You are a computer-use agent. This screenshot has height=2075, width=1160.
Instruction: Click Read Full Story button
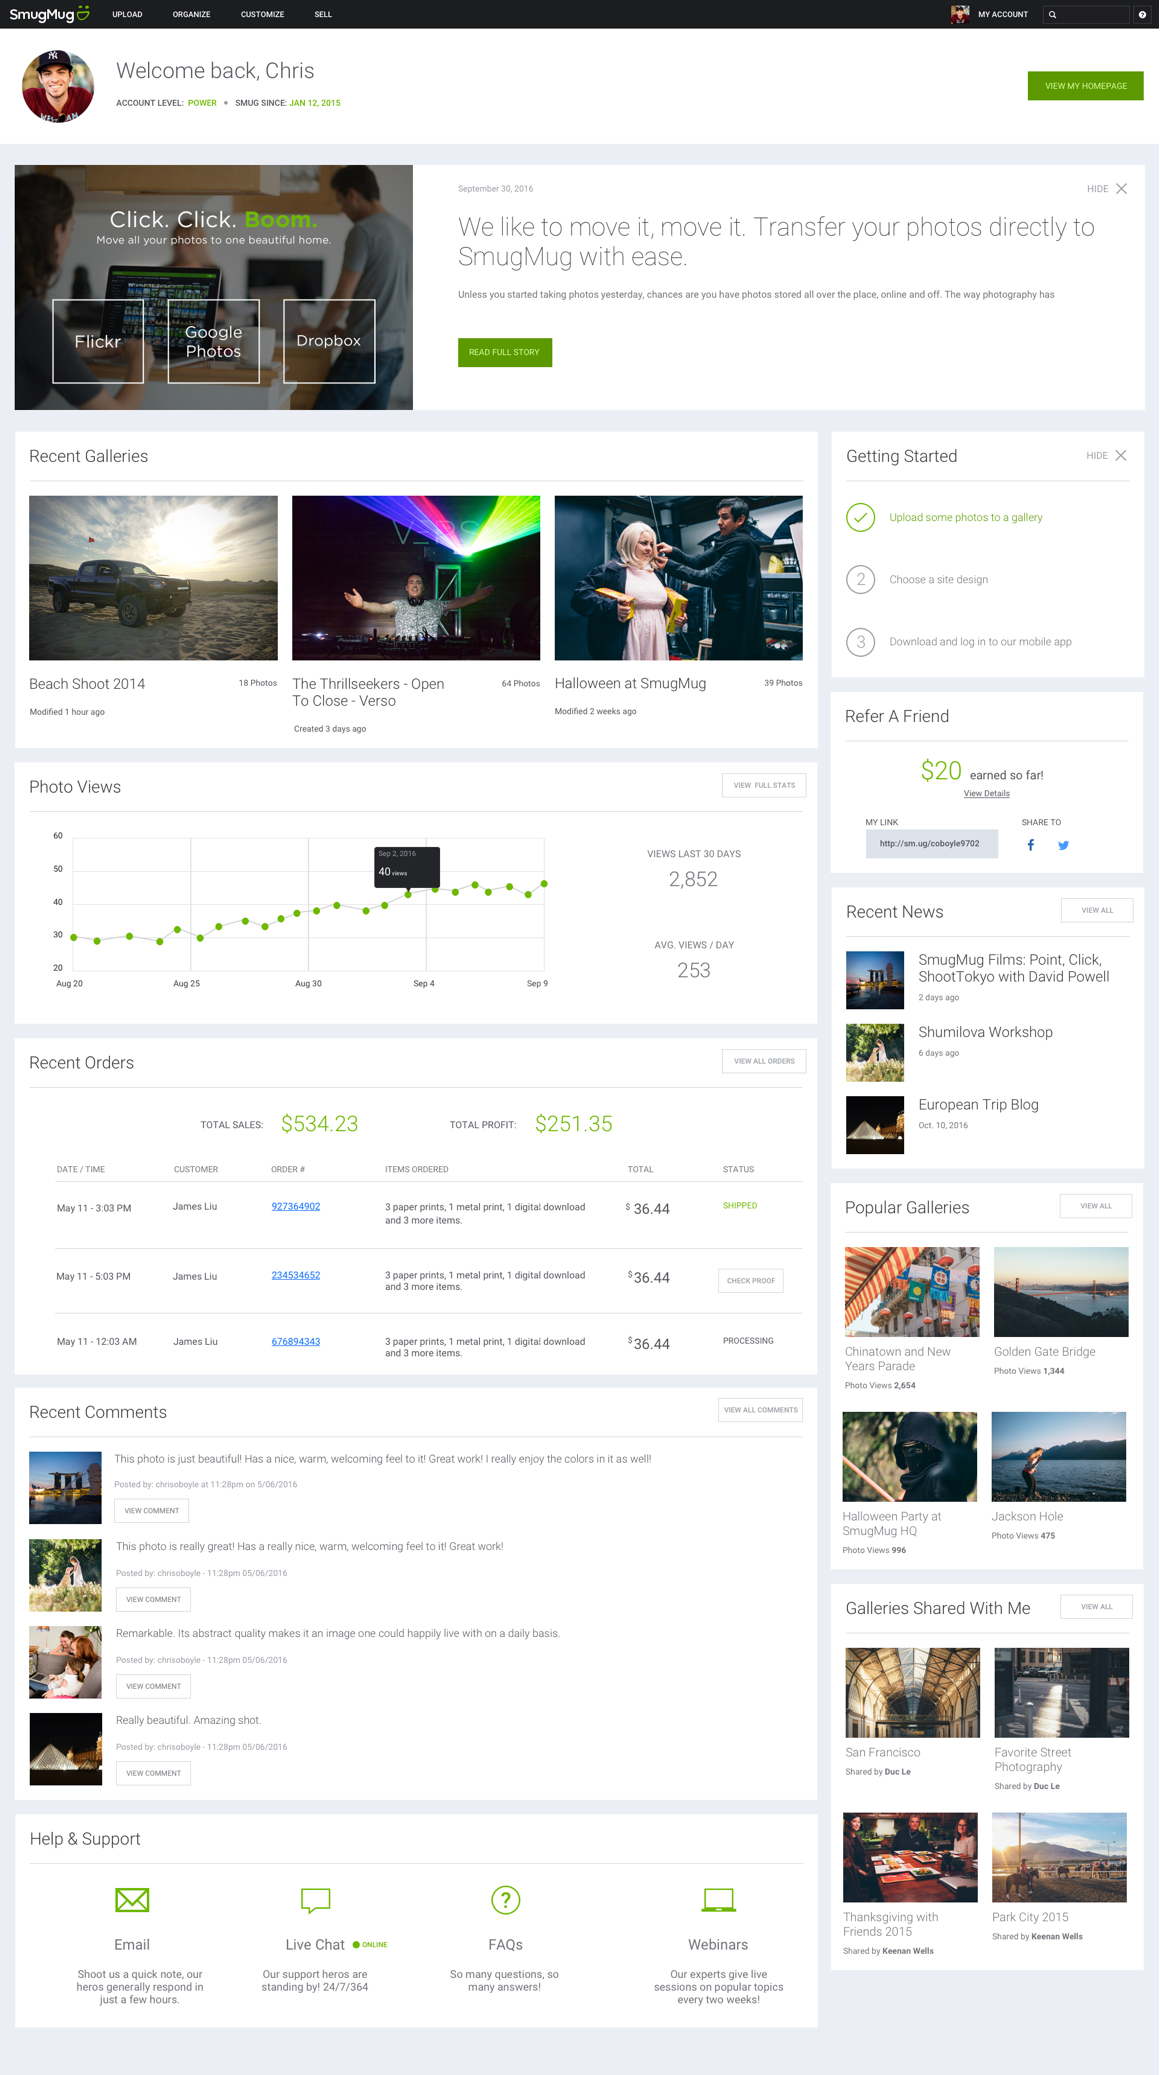pos(505,352)
